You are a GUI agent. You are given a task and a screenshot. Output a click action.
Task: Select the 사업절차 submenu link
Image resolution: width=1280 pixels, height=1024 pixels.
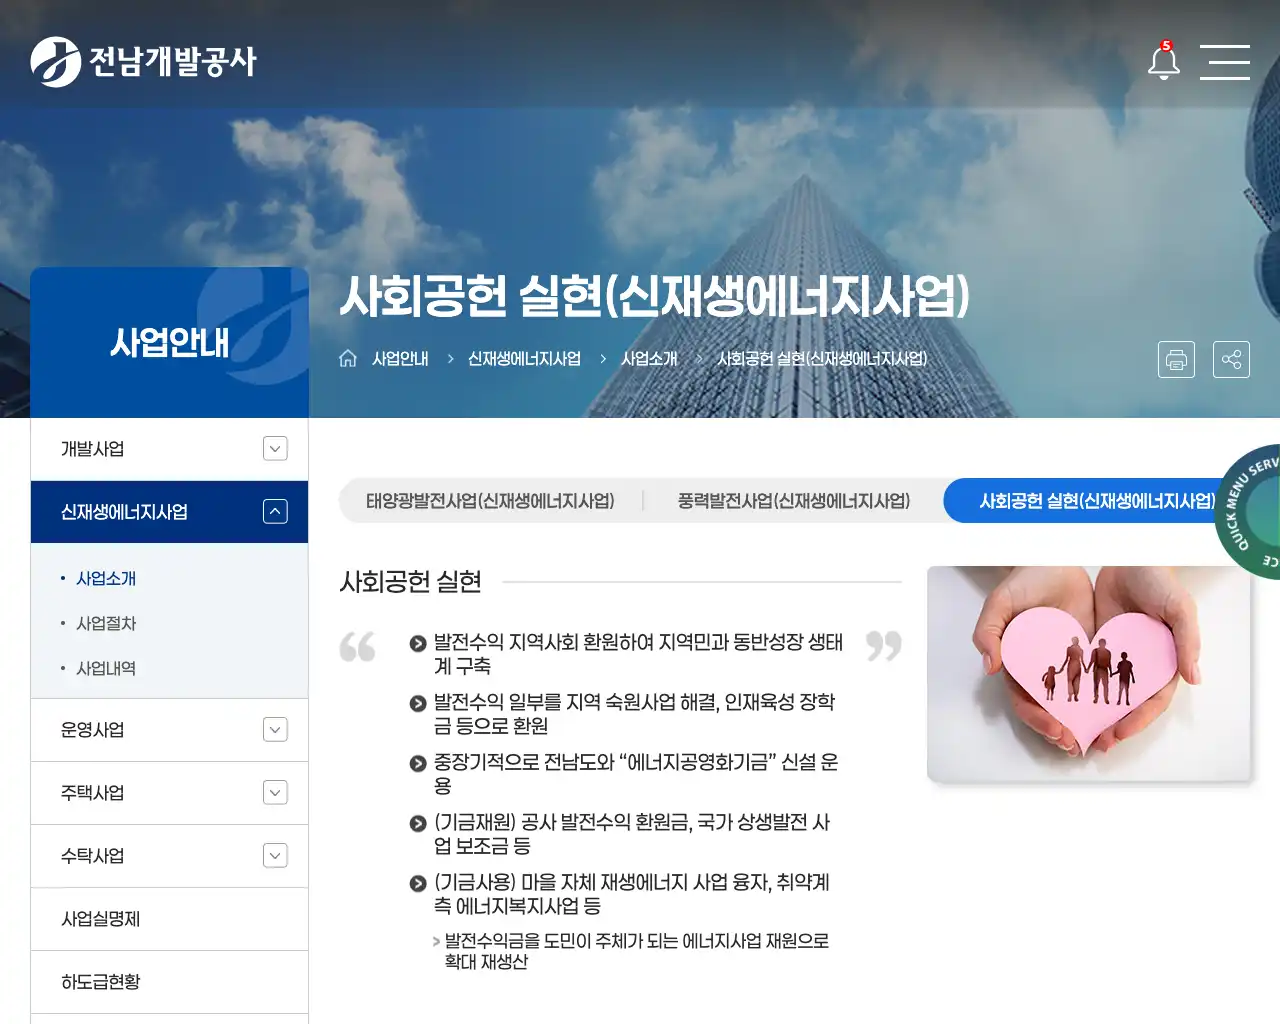(106, 623)
